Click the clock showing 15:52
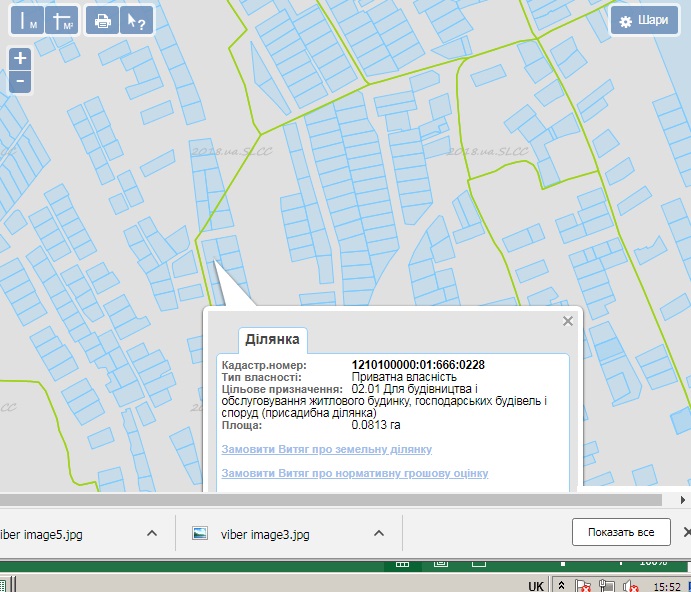 [667, 585]
